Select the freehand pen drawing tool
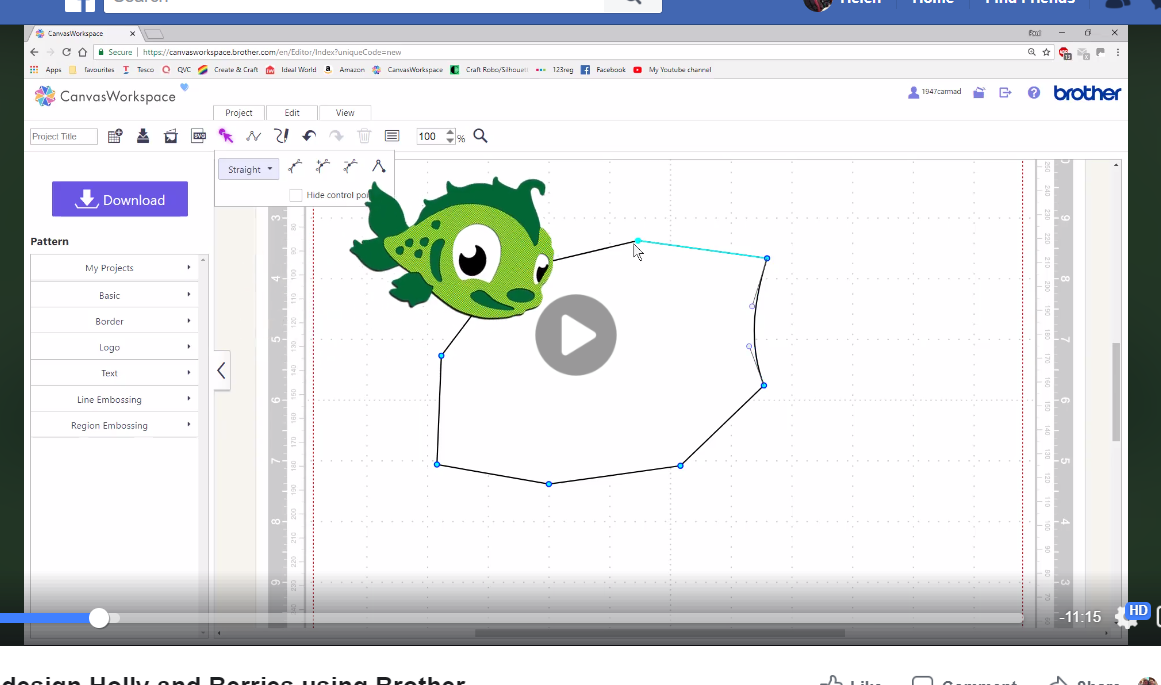 (281, 136)
